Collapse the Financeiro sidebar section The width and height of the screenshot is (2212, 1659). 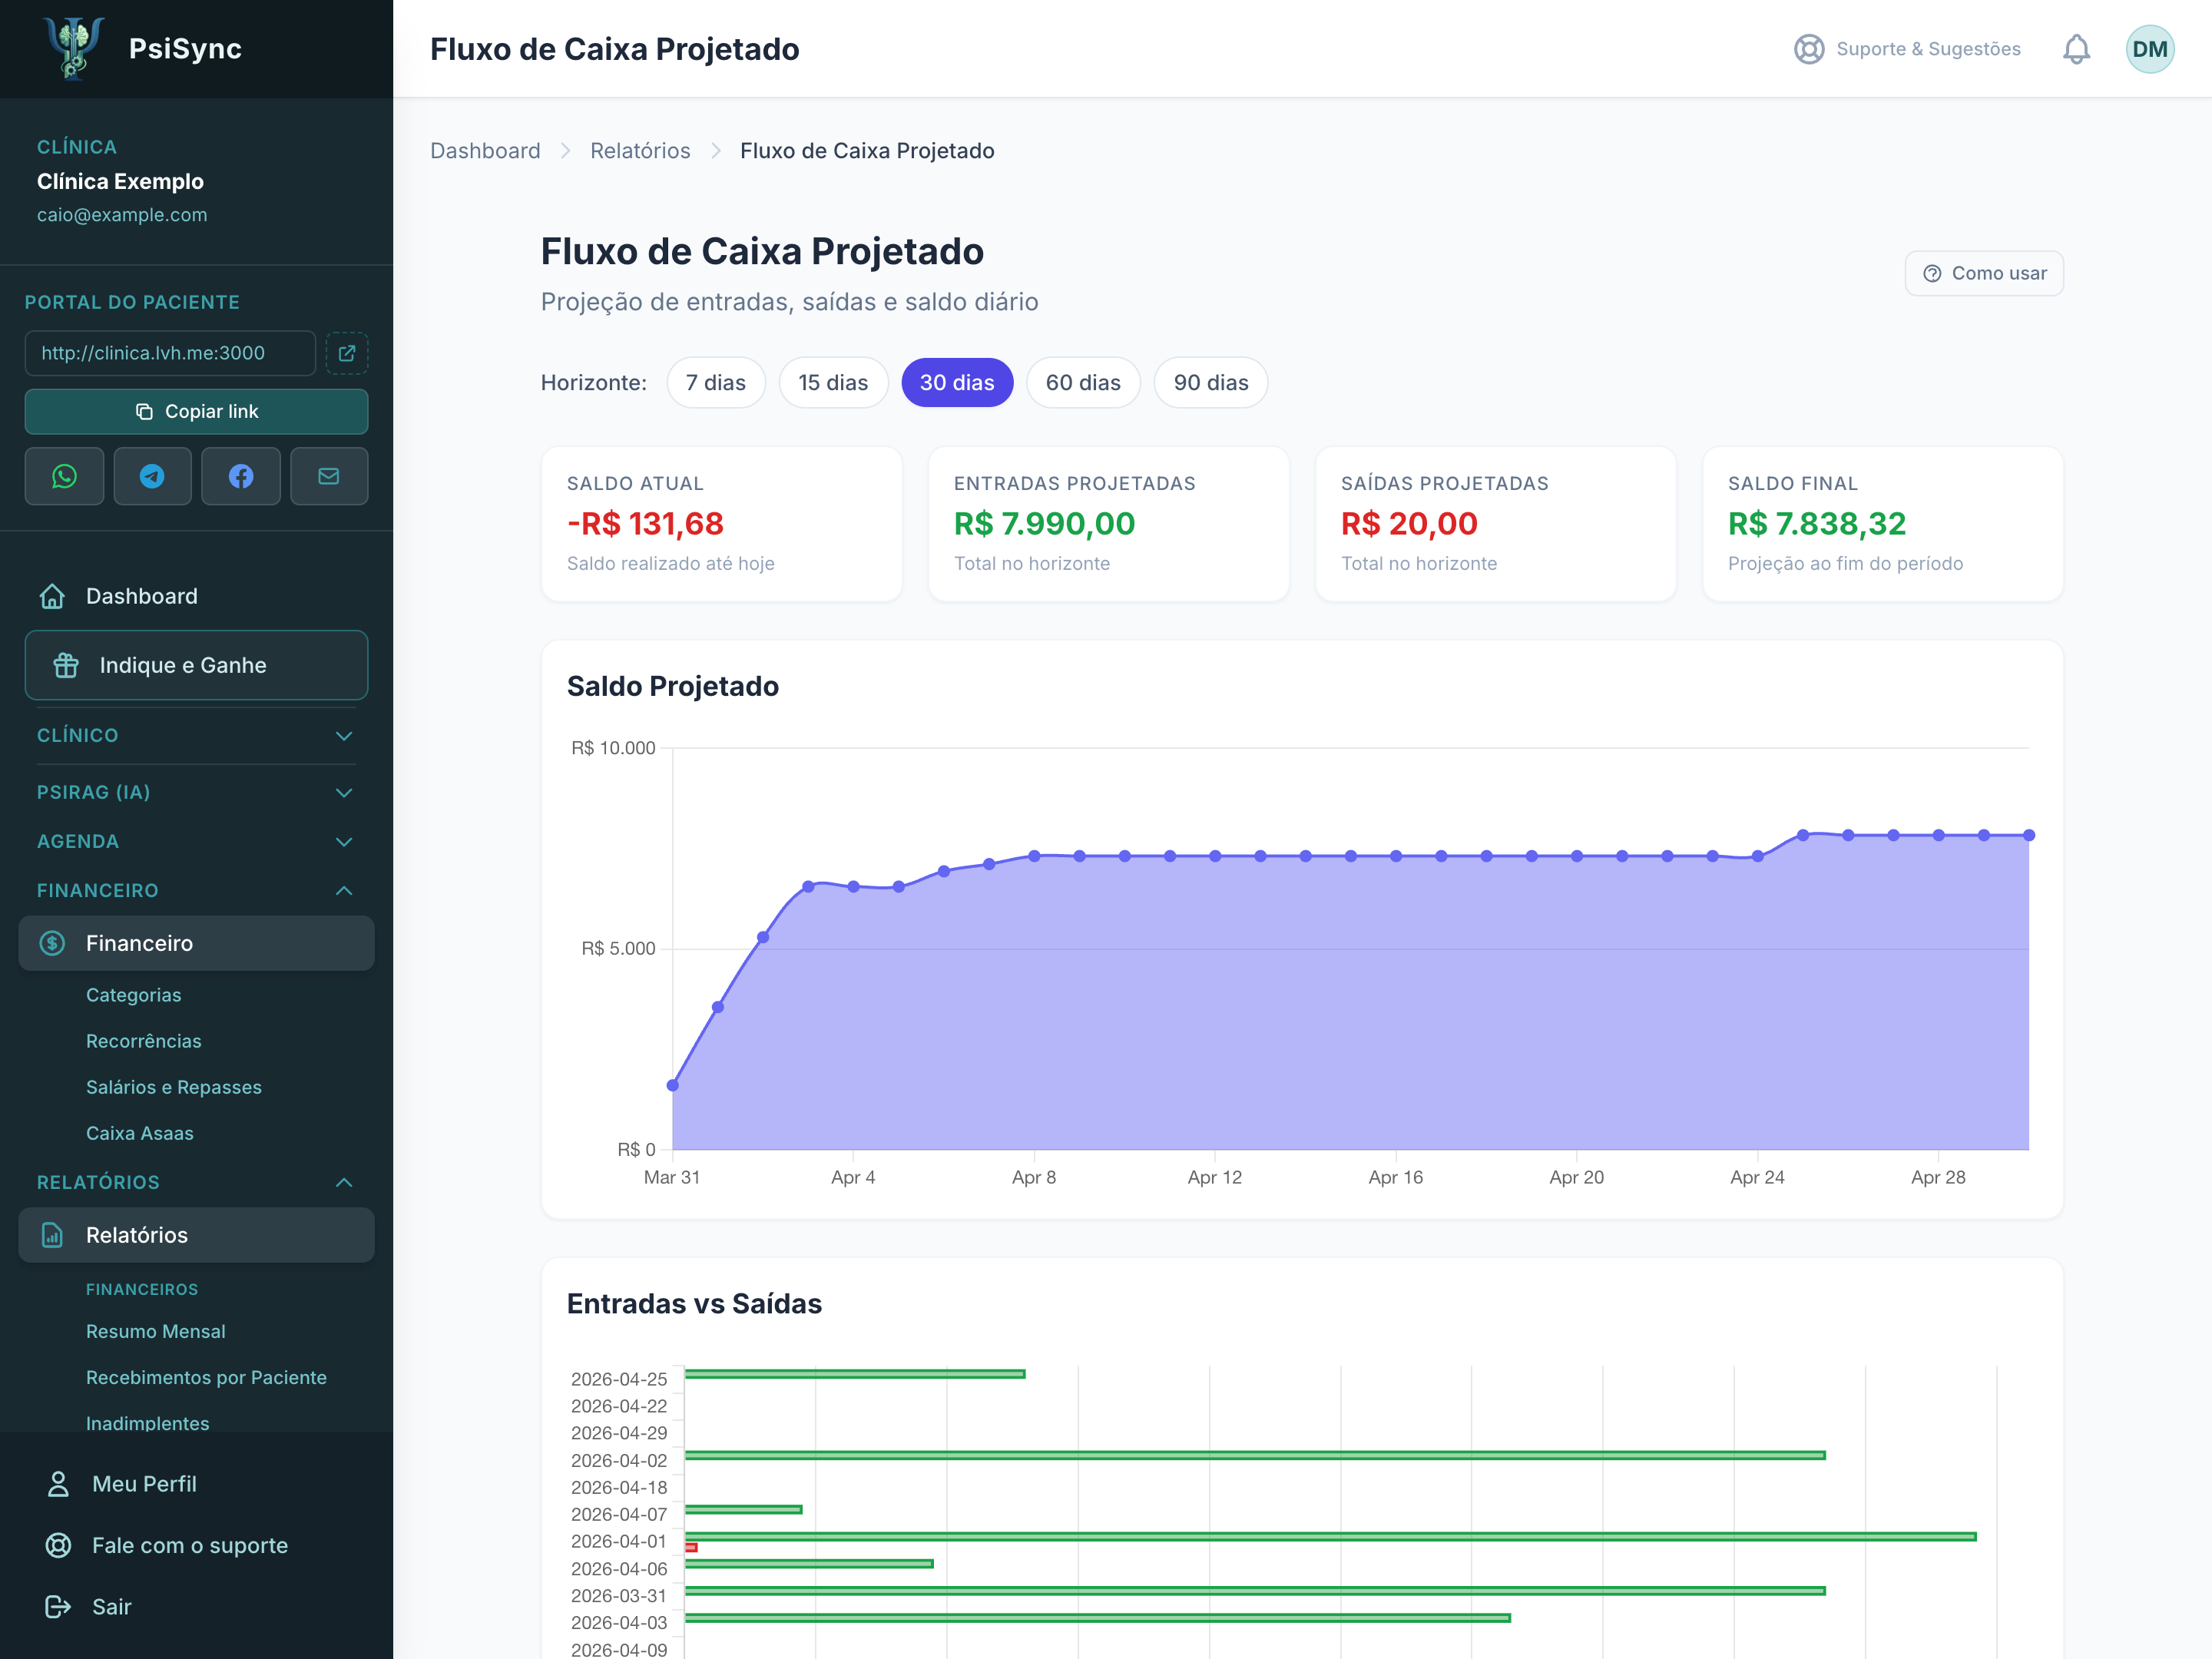click(196, 890)
